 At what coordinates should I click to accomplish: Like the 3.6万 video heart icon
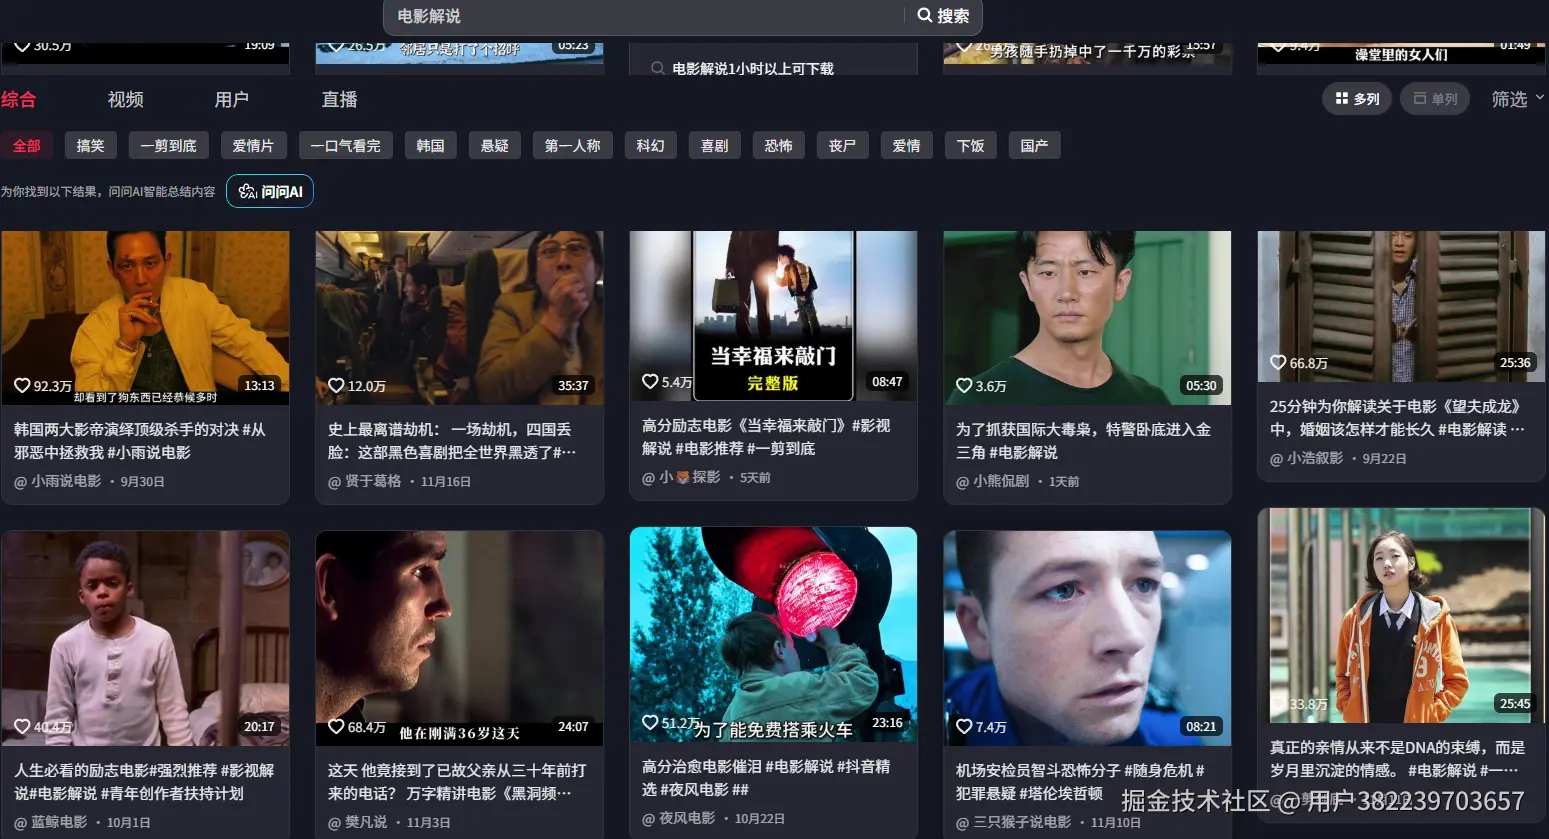964,385
